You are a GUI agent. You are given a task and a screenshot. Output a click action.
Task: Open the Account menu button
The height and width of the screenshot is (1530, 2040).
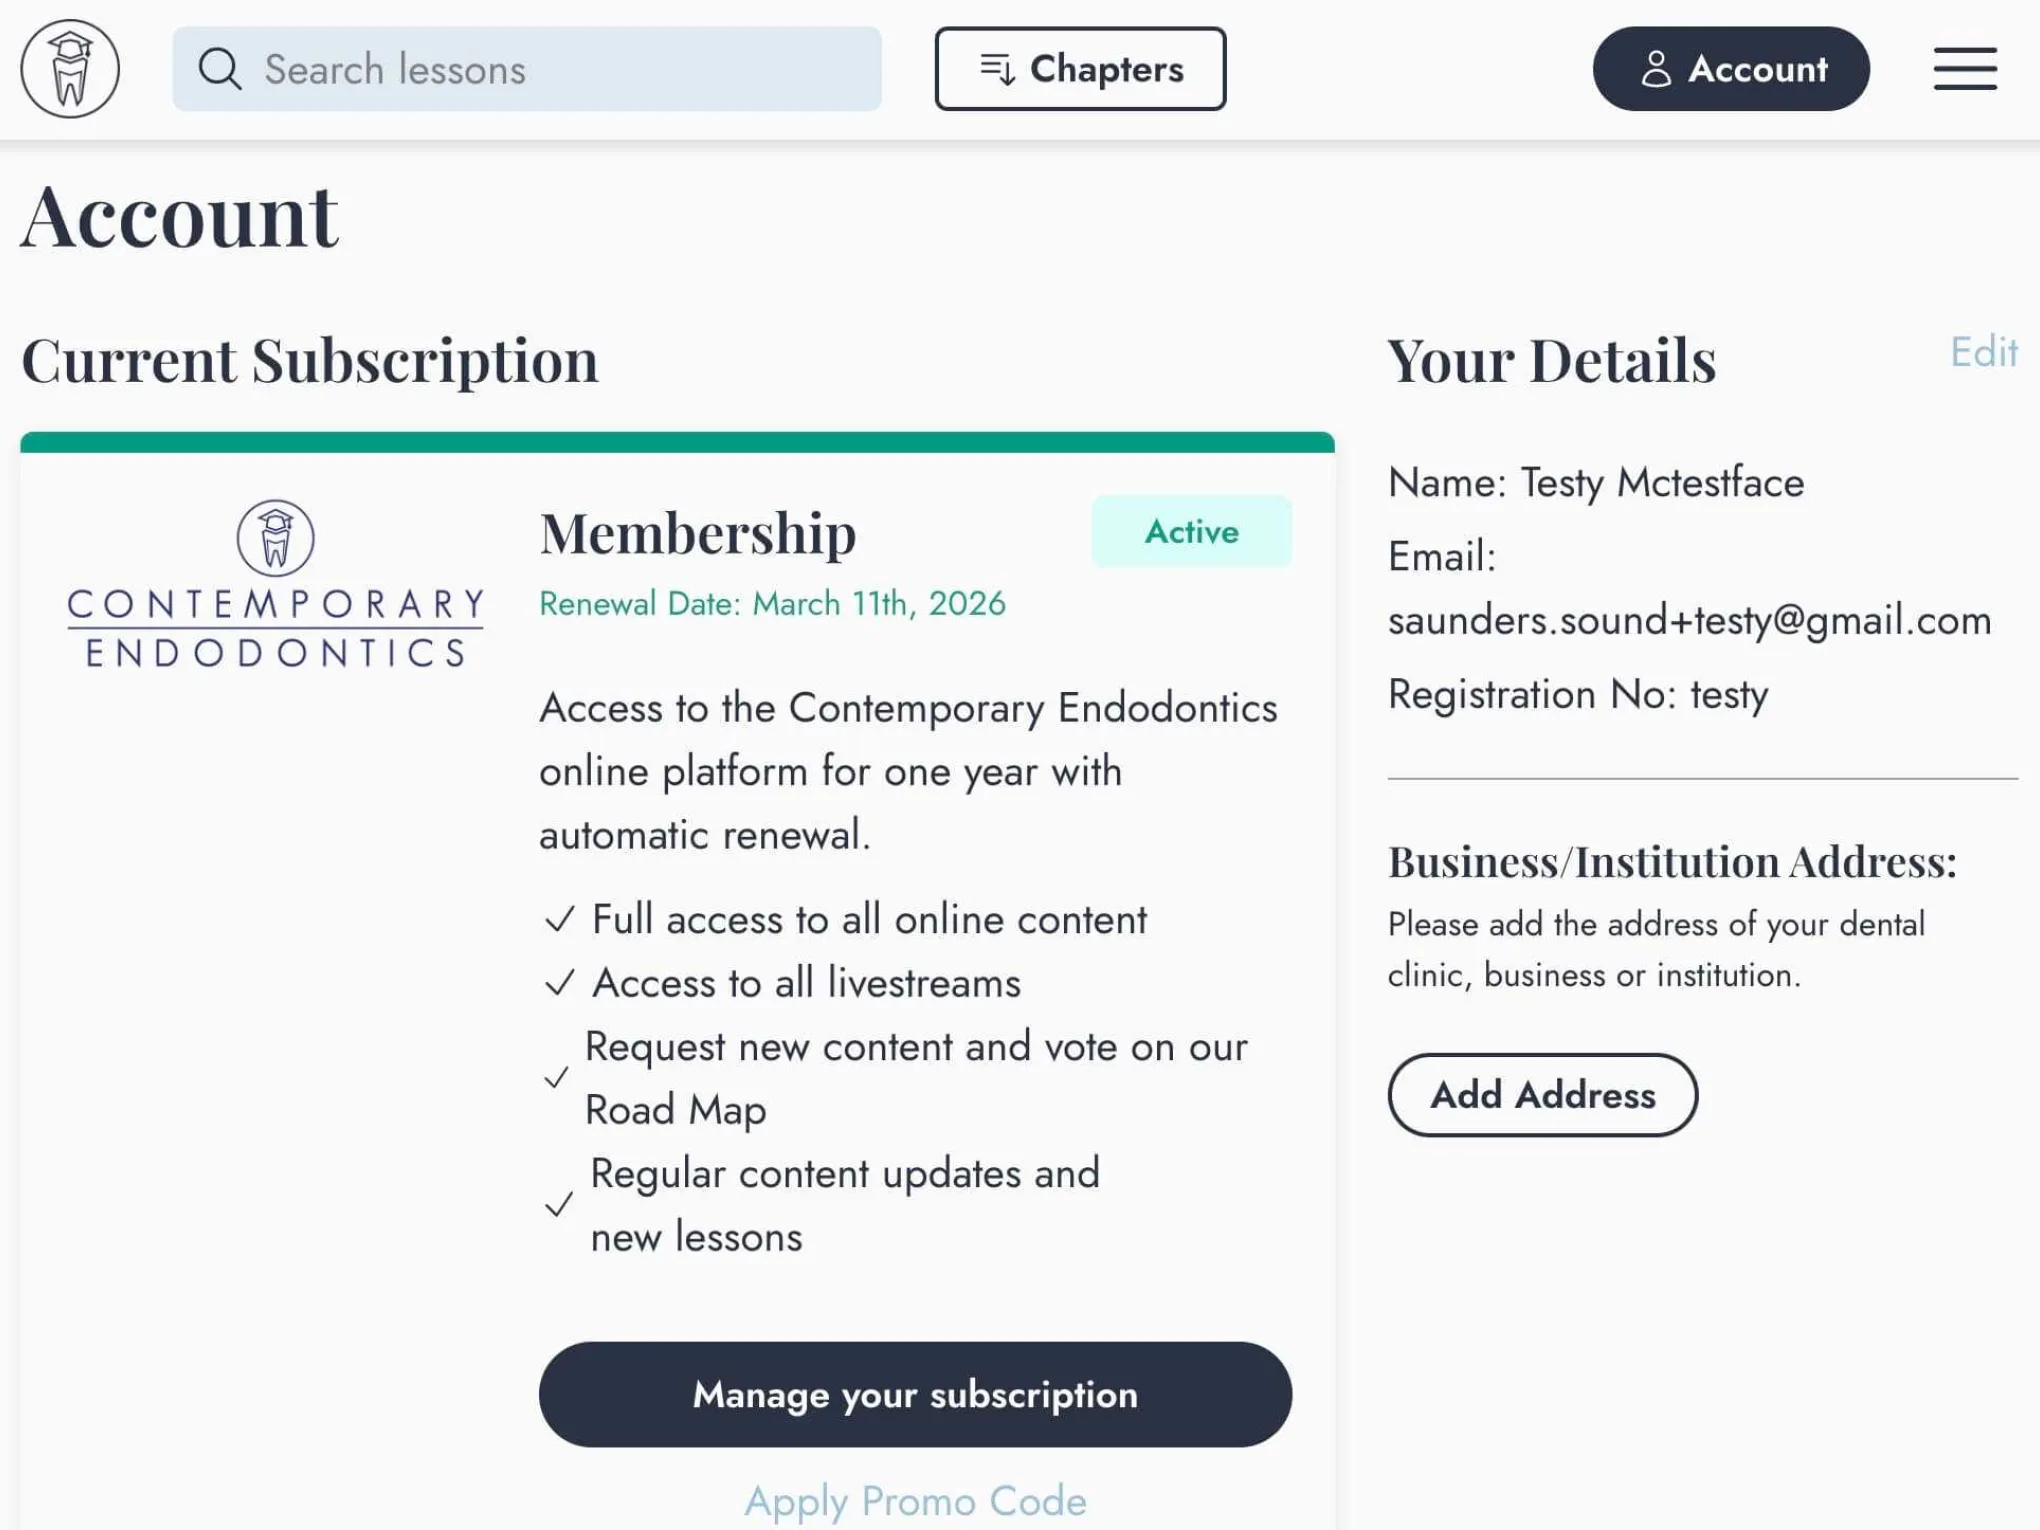point(1730,69)
